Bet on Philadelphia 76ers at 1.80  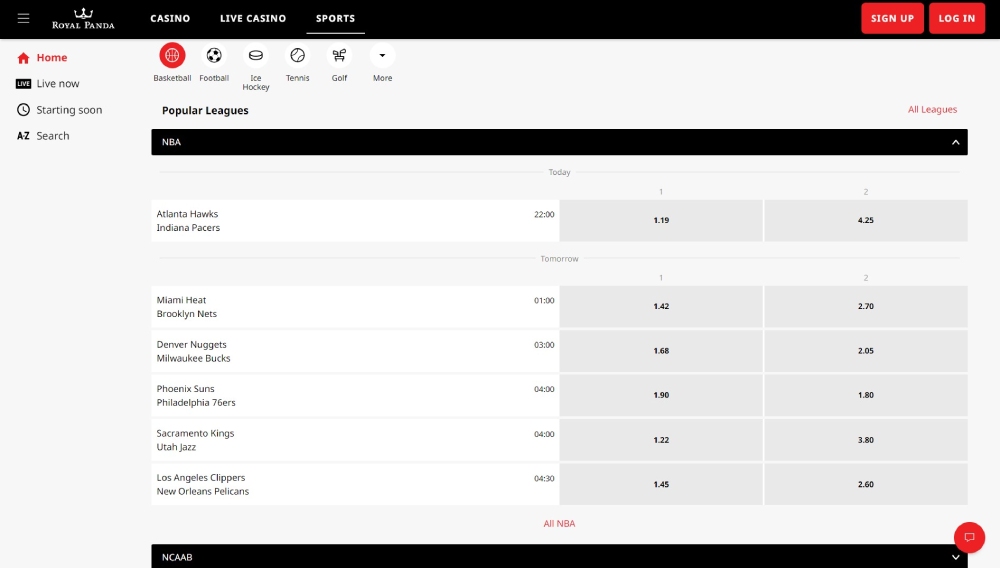[865, 395]
